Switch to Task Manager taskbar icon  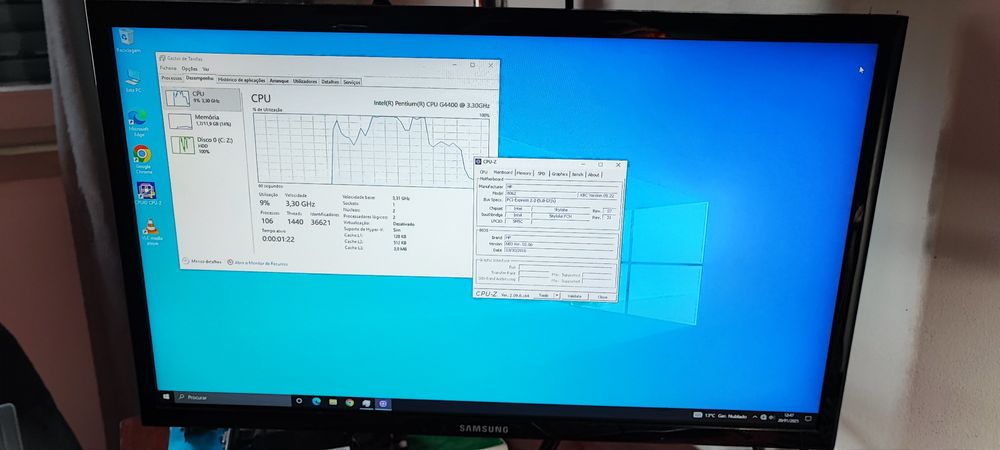[x=366, y=403]
